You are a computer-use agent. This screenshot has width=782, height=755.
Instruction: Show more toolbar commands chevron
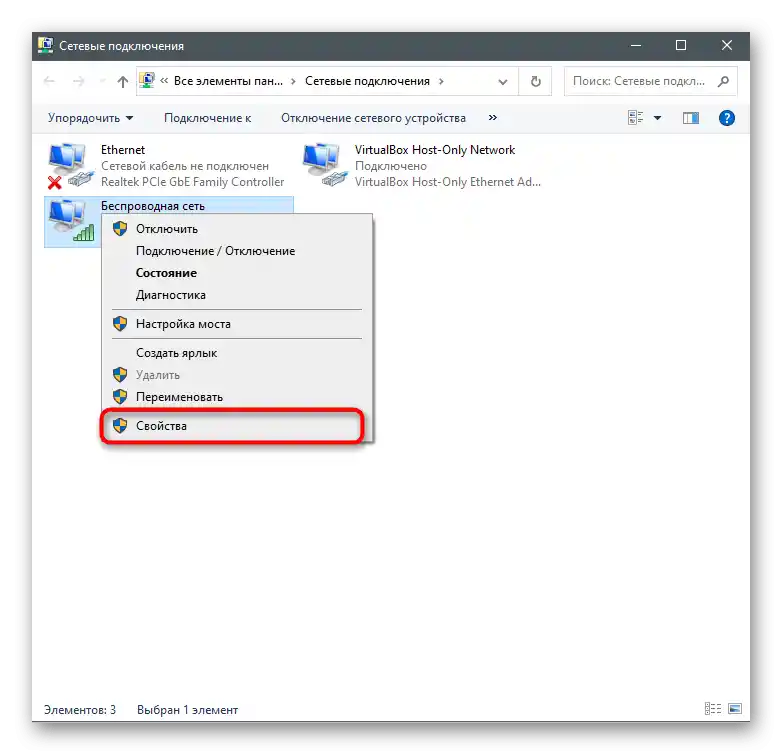(x=493, y=118)
